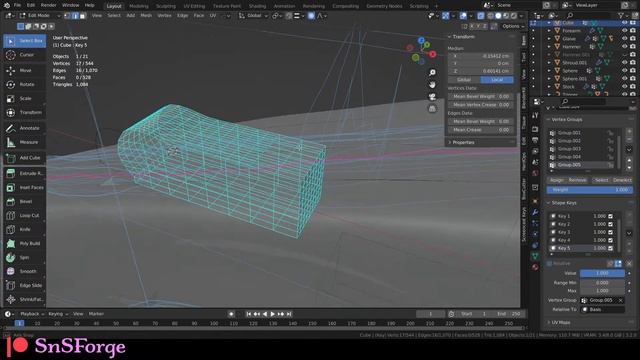Click the Assign vertex group button
Image resolution: width=640 pixels, height=360 pixels.
[x=556, y=180]
